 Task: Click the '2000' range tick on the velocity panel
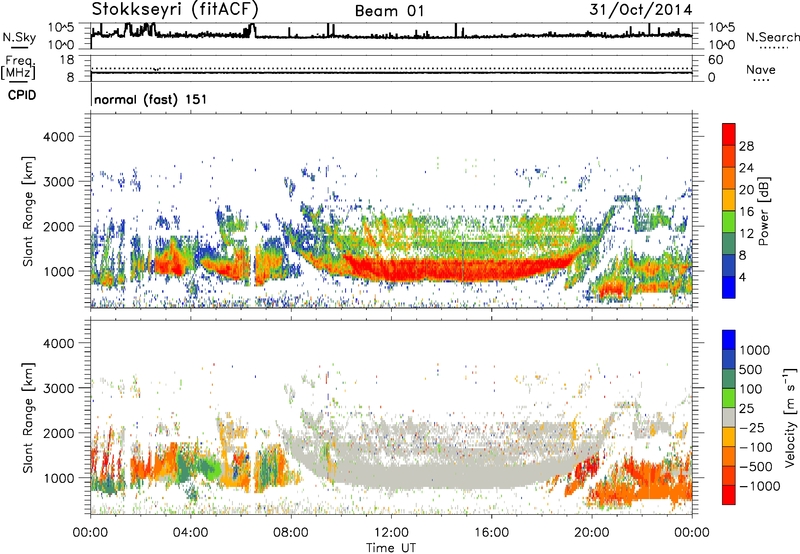(x=58, y=433)
